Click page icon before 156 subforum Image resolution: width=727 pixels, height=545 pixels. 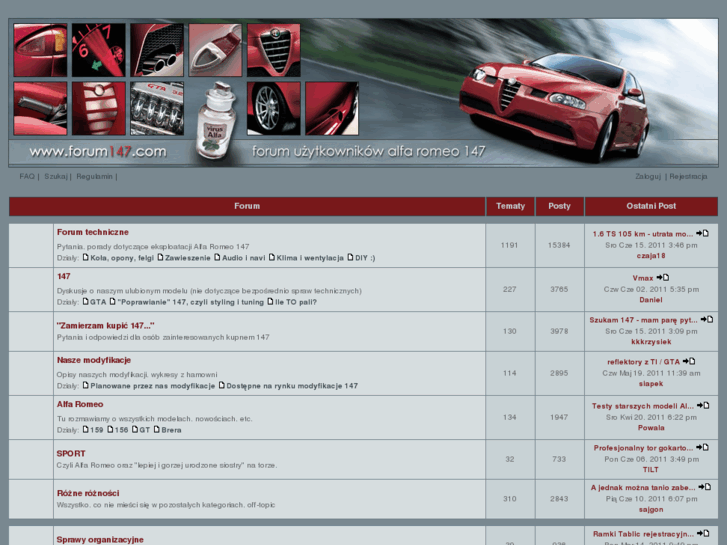110,430
